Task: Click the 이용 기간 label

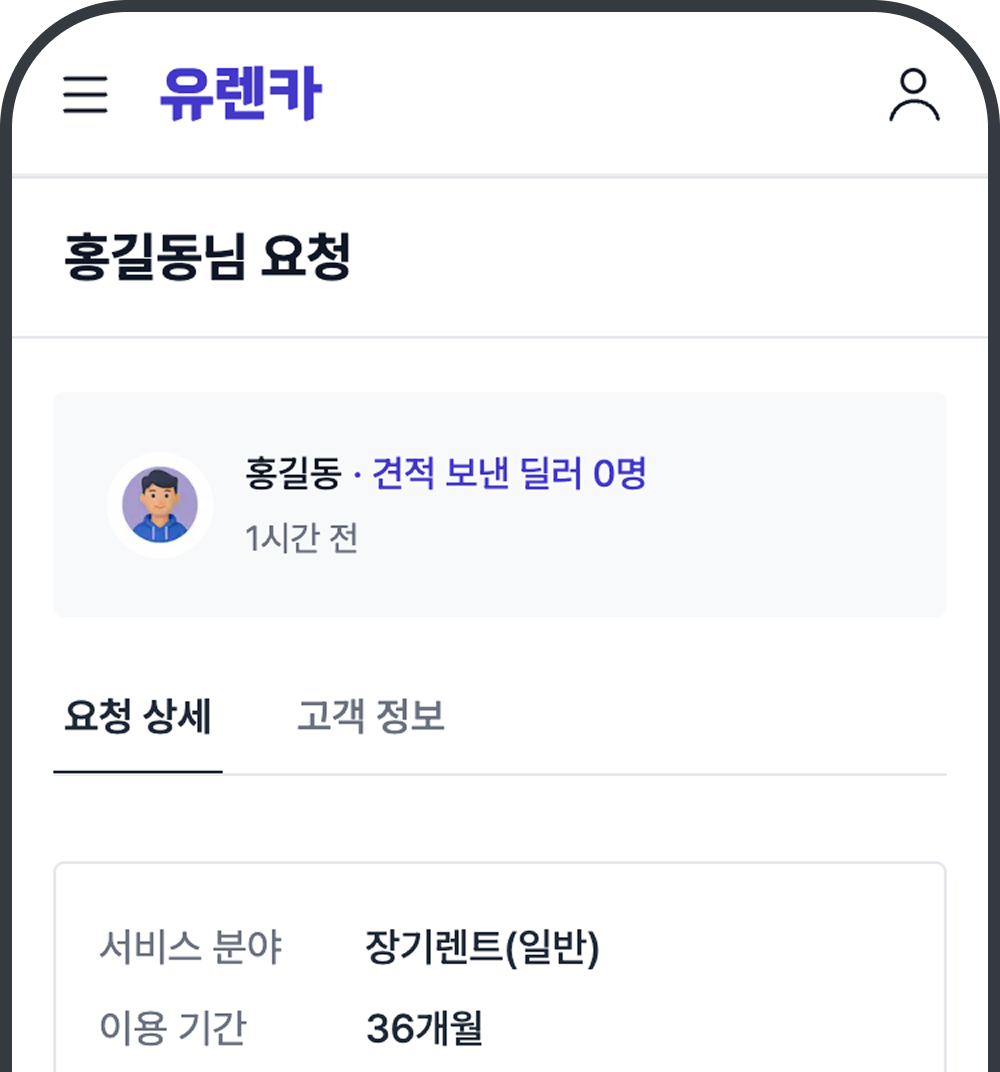Action: (172, 1028)
